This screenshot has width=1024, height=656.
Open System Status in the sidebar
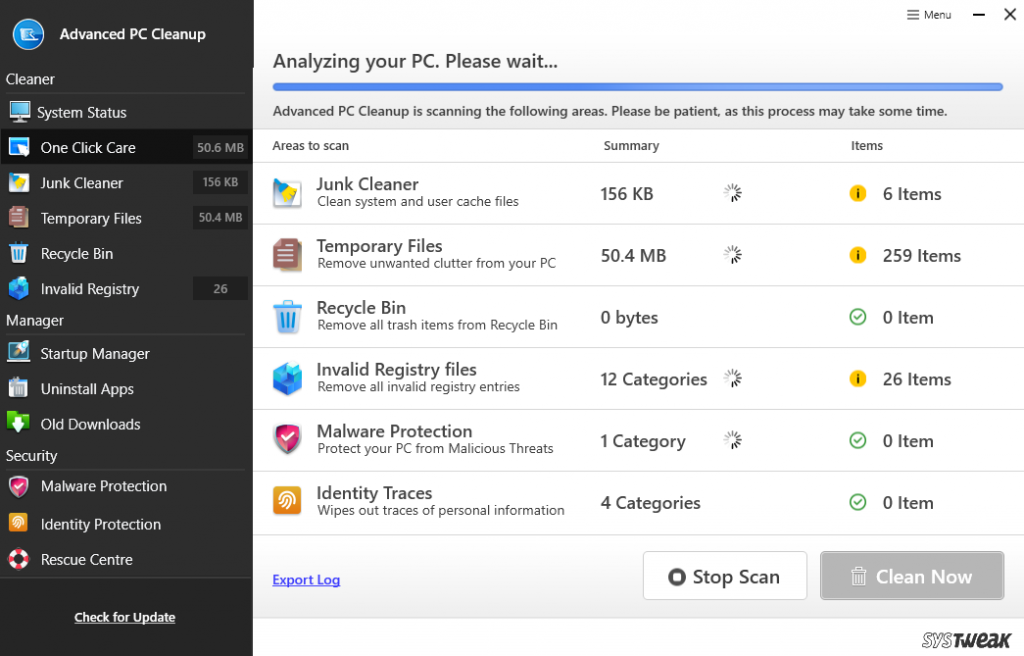pyautogui.click(x=126, y=112)
